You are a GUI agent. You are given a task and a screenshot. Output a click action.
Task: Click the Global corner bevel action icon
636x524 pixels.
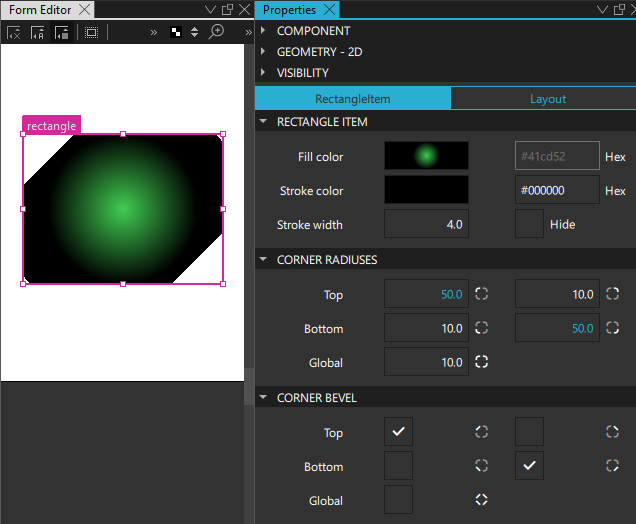tap(482, 500)
